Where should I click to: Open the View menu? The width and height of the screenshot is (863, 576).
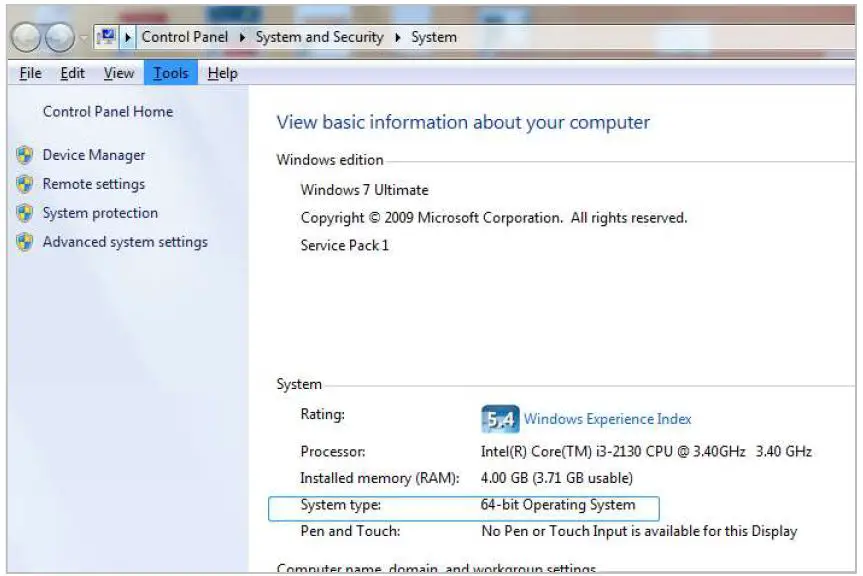click(118, 72)
